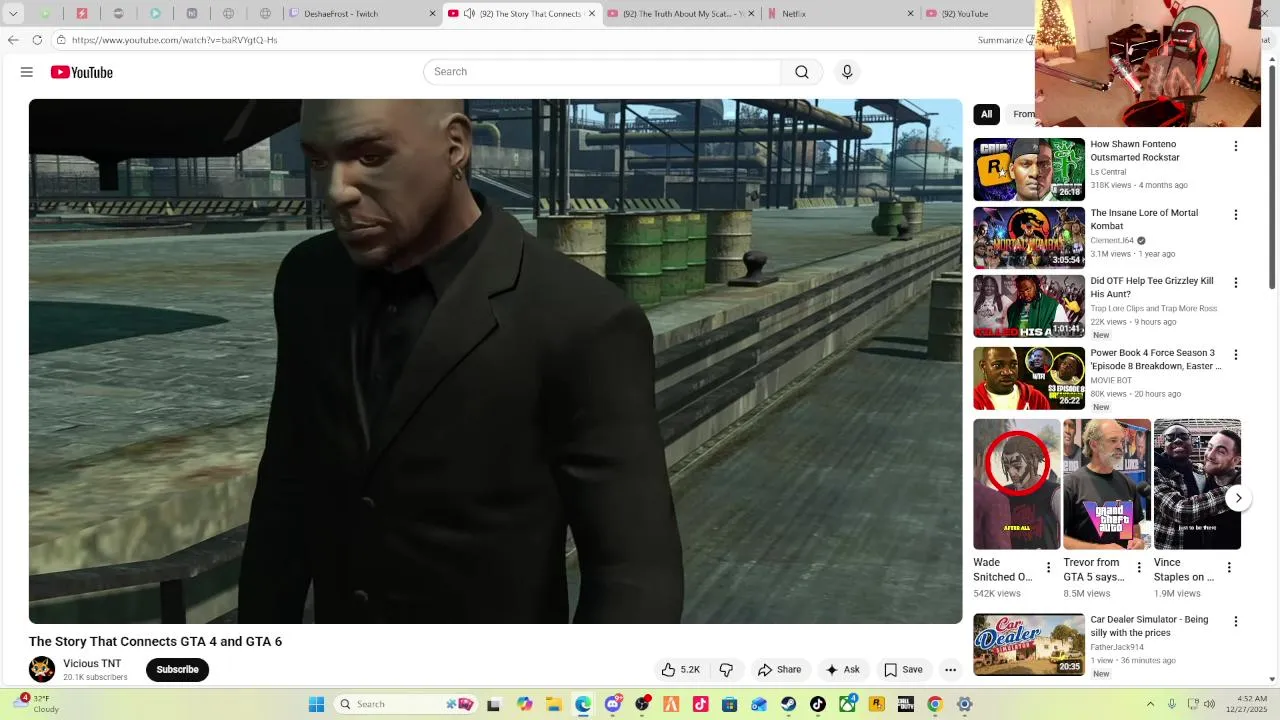
Task: Mute audio via tab speaker icon
Action: [469, 14]
